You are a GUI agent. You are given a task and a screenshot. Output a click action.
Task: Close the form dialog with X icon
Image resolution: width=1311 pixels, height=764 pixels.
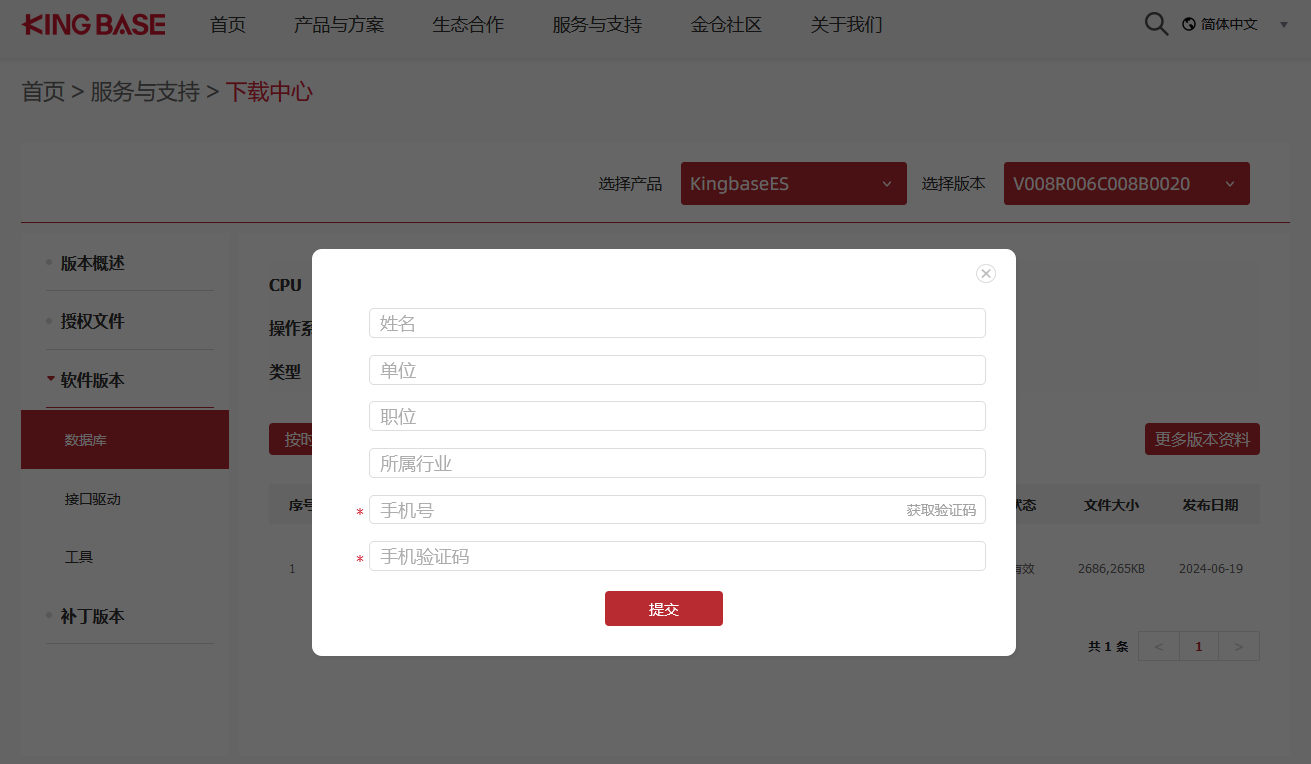click(986, 273)
